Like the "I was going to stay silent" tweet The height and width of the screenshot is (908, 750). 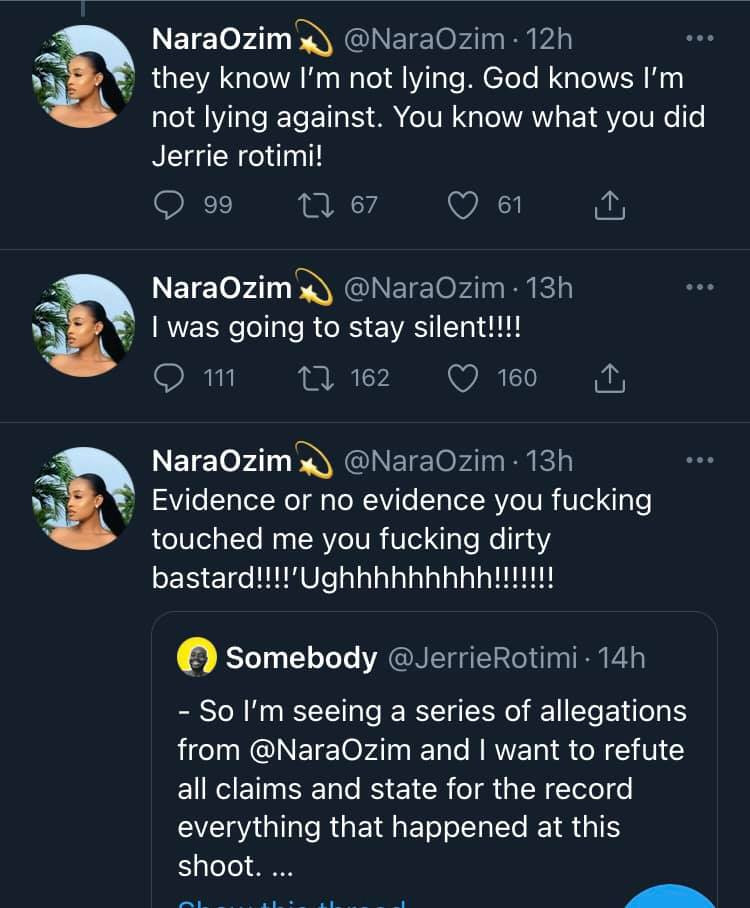461,378
